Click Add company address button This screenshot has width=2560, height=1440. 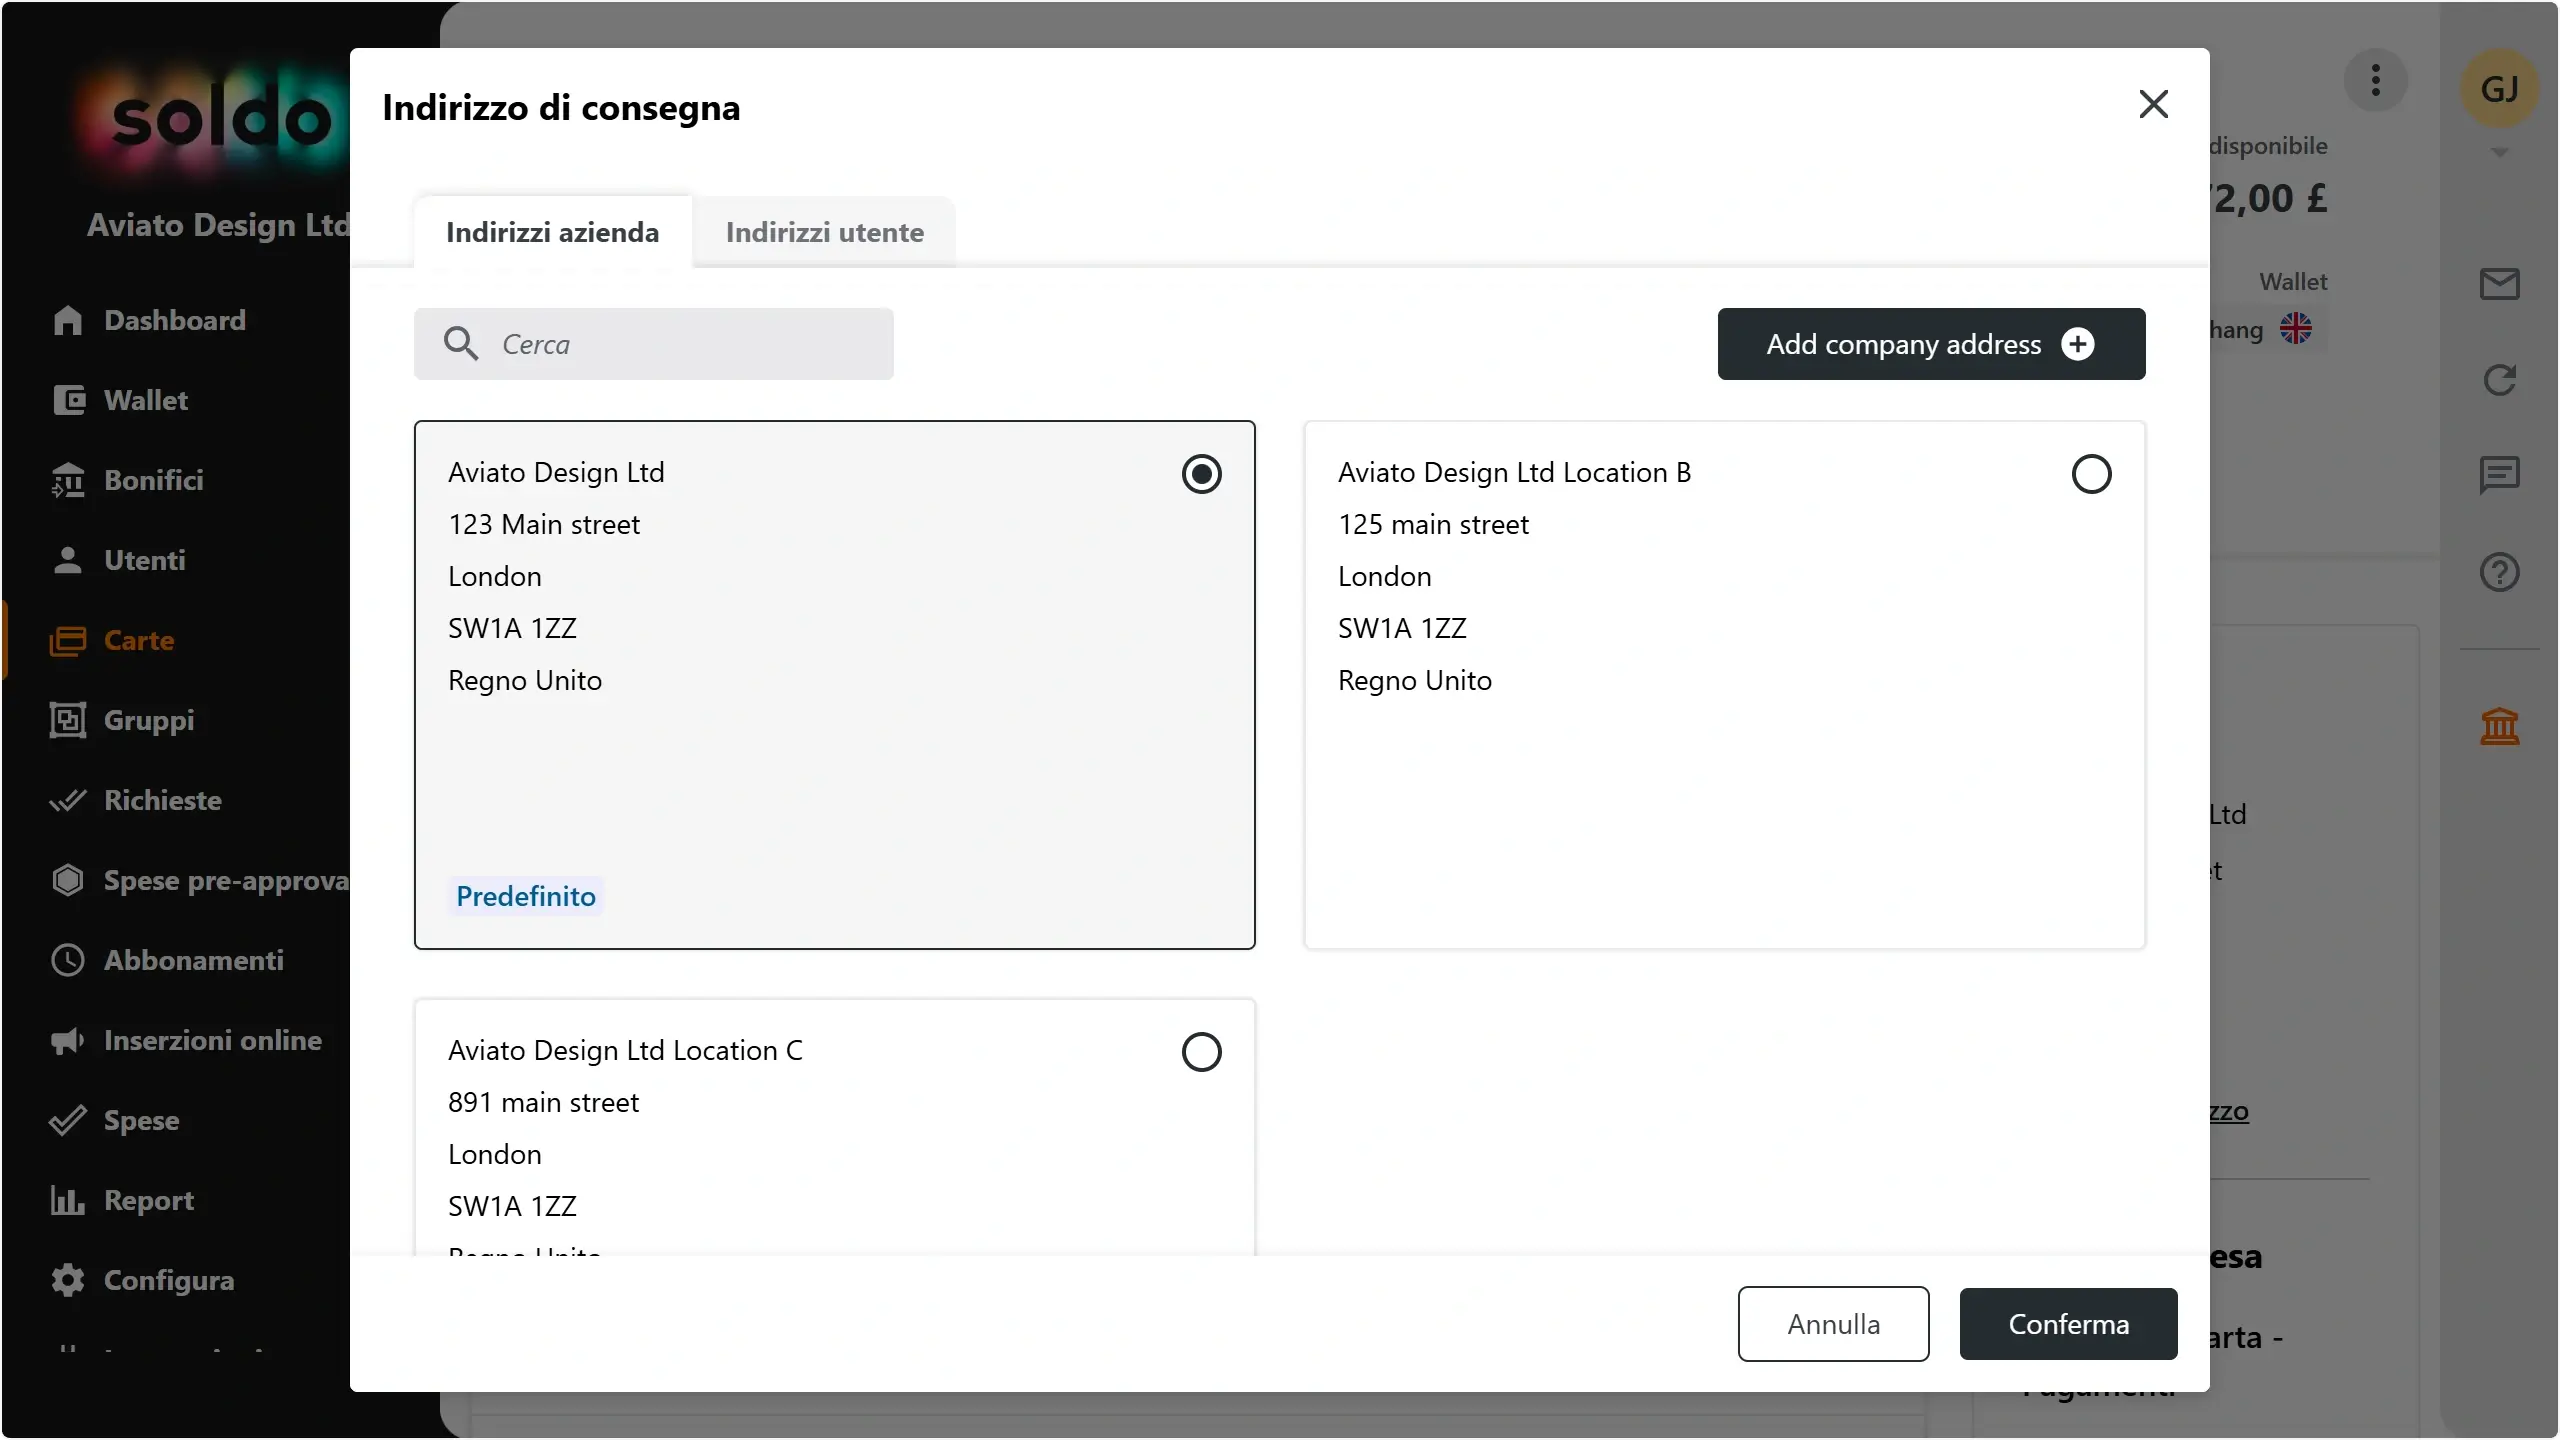1931,344
